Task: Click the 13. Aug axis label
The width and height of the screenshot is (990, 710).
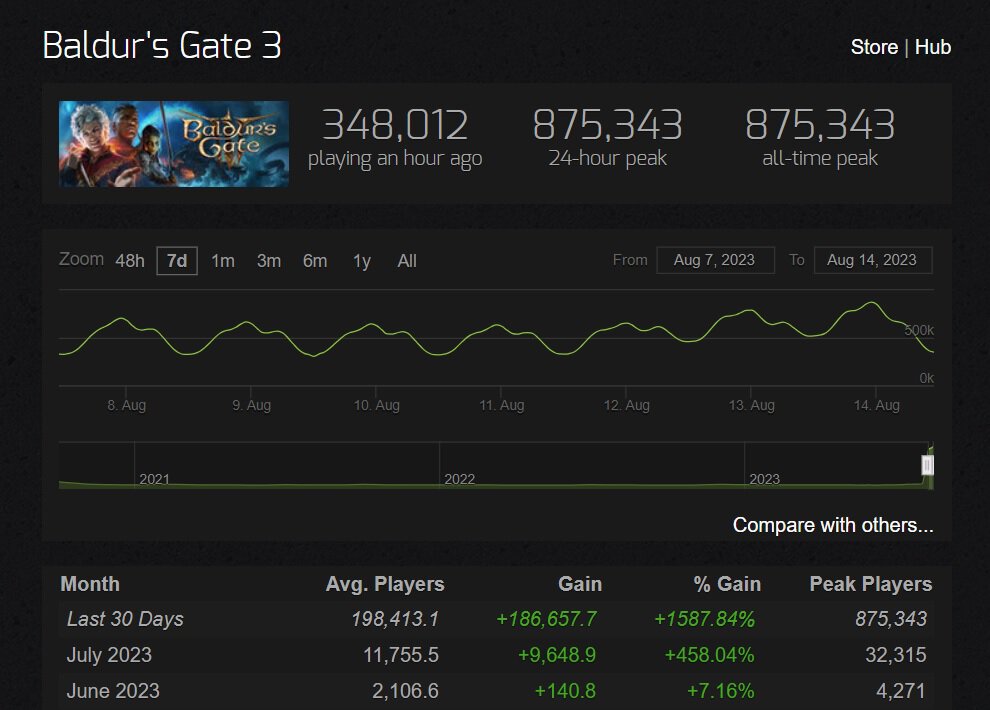Action: [x=751, y=405]
